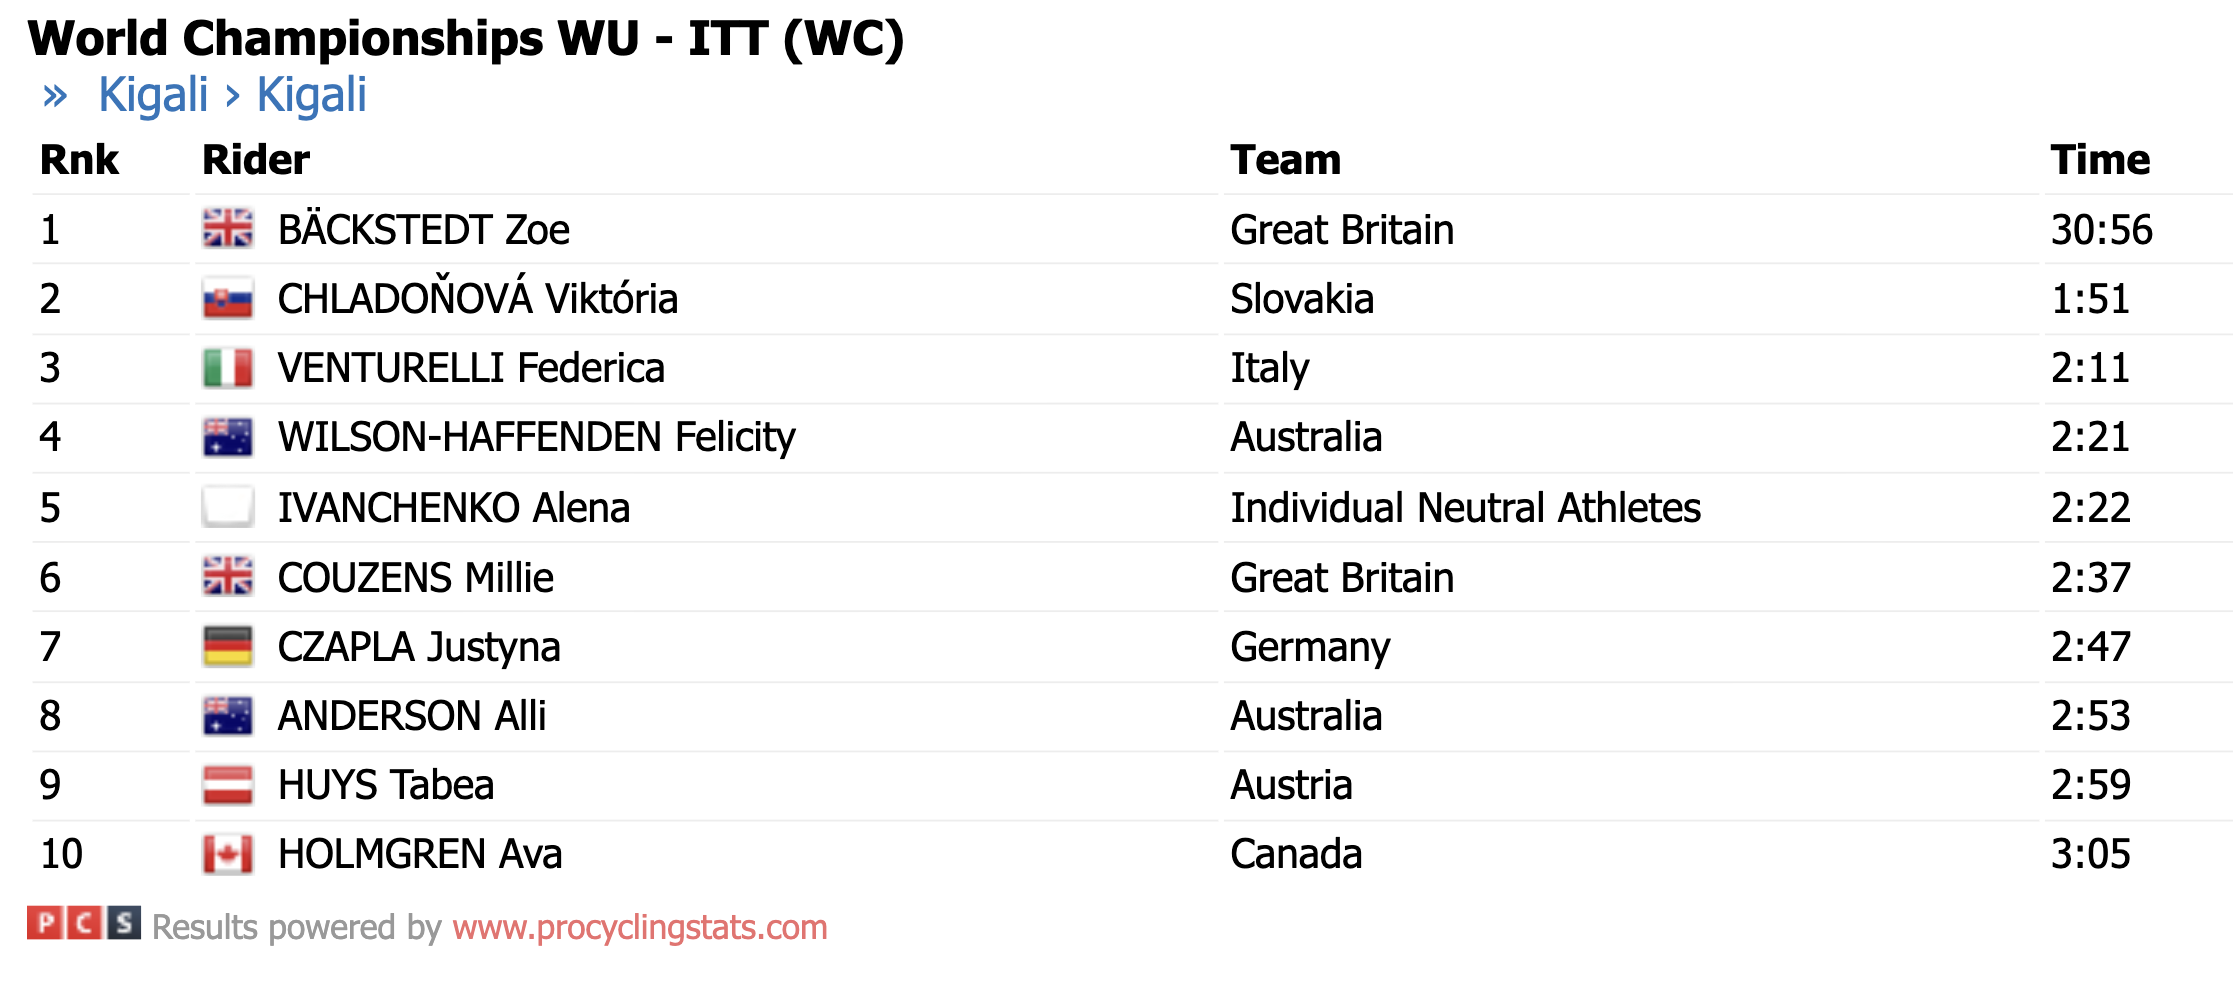This screenshot has height=983, width=2233.
Task: Open VENTURELLI Federica's rider entry
Action: (x=470, y=368)
